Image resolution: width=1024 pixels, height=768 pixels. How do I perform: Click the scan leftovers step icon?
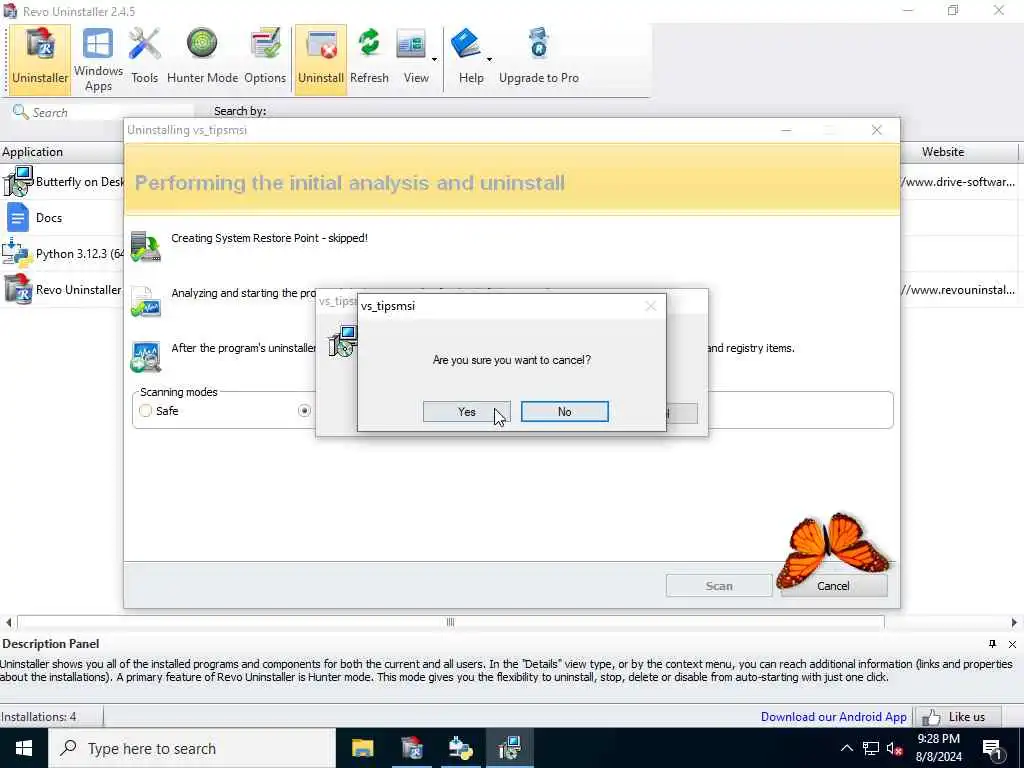pos(145,357)
